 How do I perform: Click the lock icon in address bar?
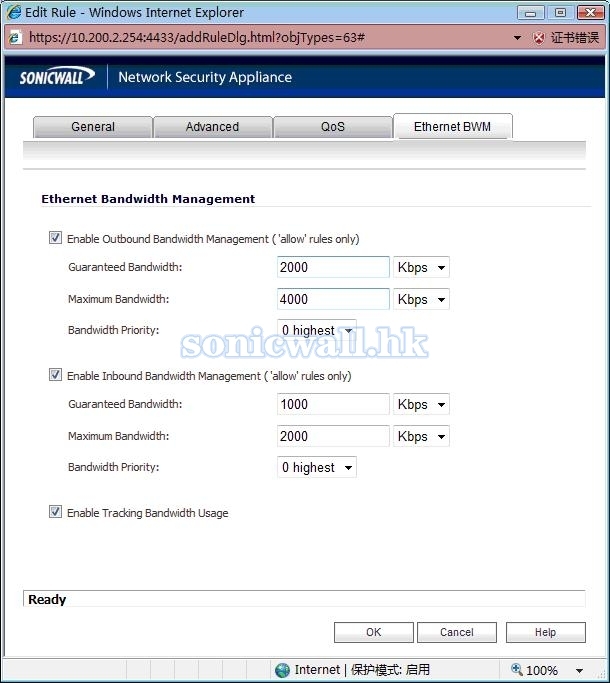point(16,37)
